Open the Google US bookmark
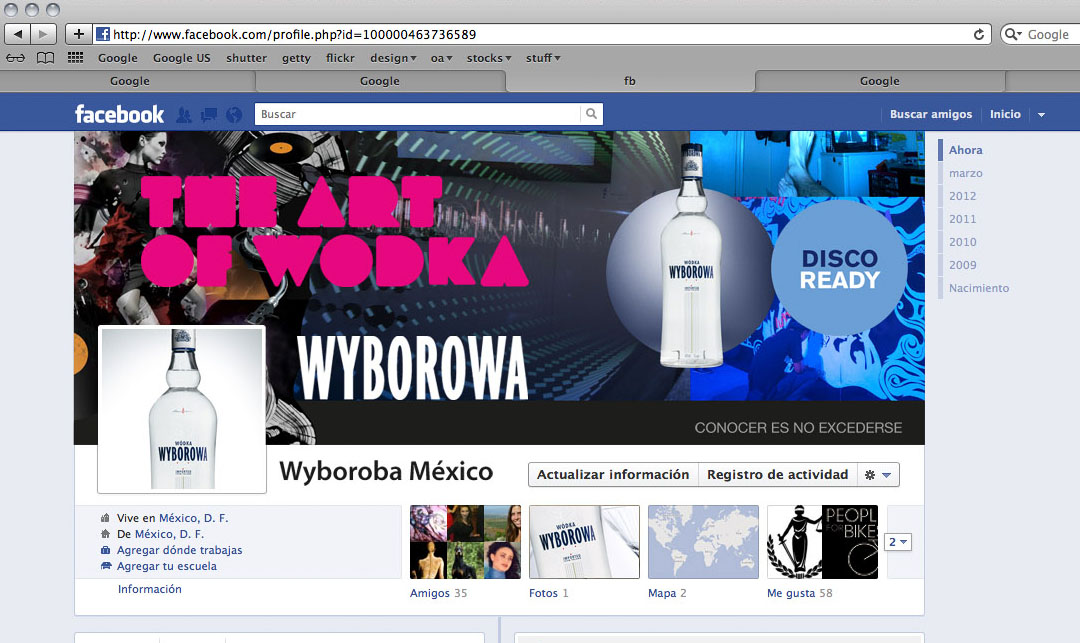The image size is (1080, 643). 182,58
